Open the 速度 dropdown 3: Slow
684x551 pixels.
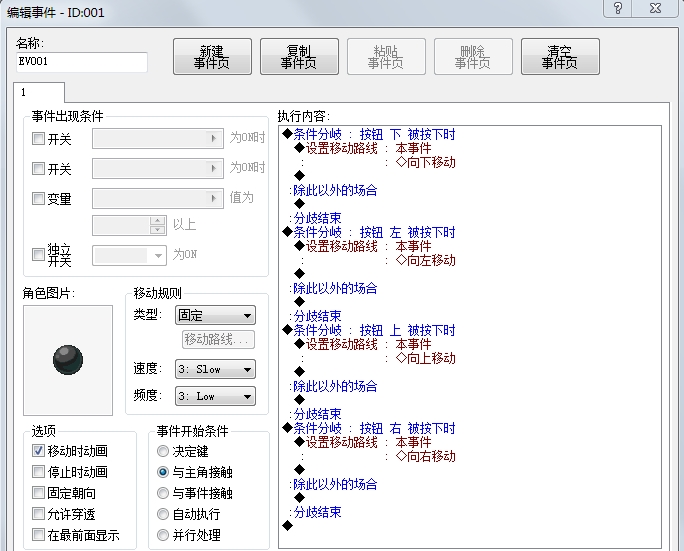pyautogui.click(x=215, y=369)
